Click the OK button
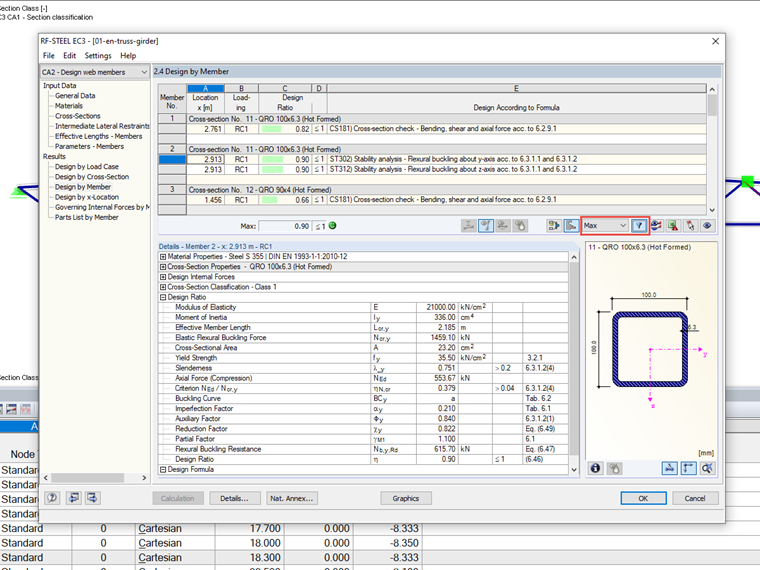The height and width of the screenshot is (570, 760). (x=643, y=498)
